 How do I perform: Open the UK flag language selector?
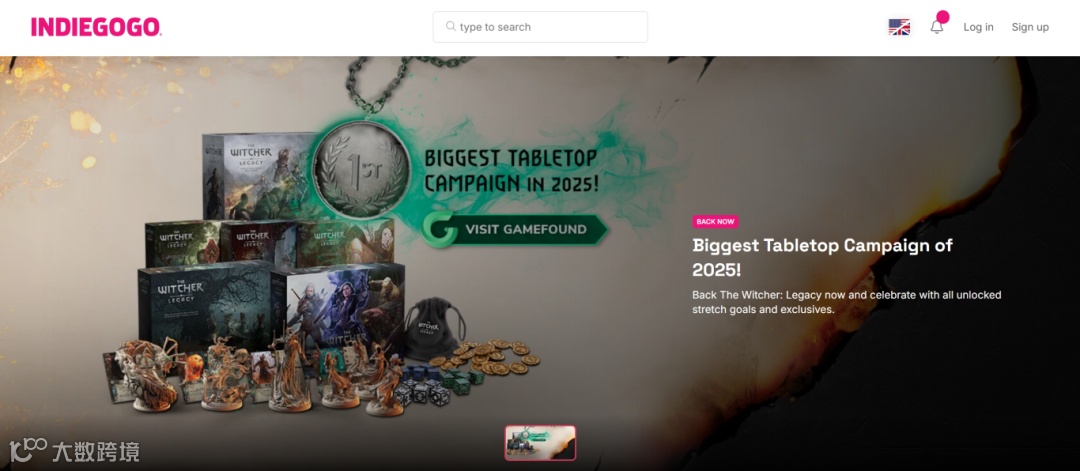pyautogui.click(x=899, y=27)
